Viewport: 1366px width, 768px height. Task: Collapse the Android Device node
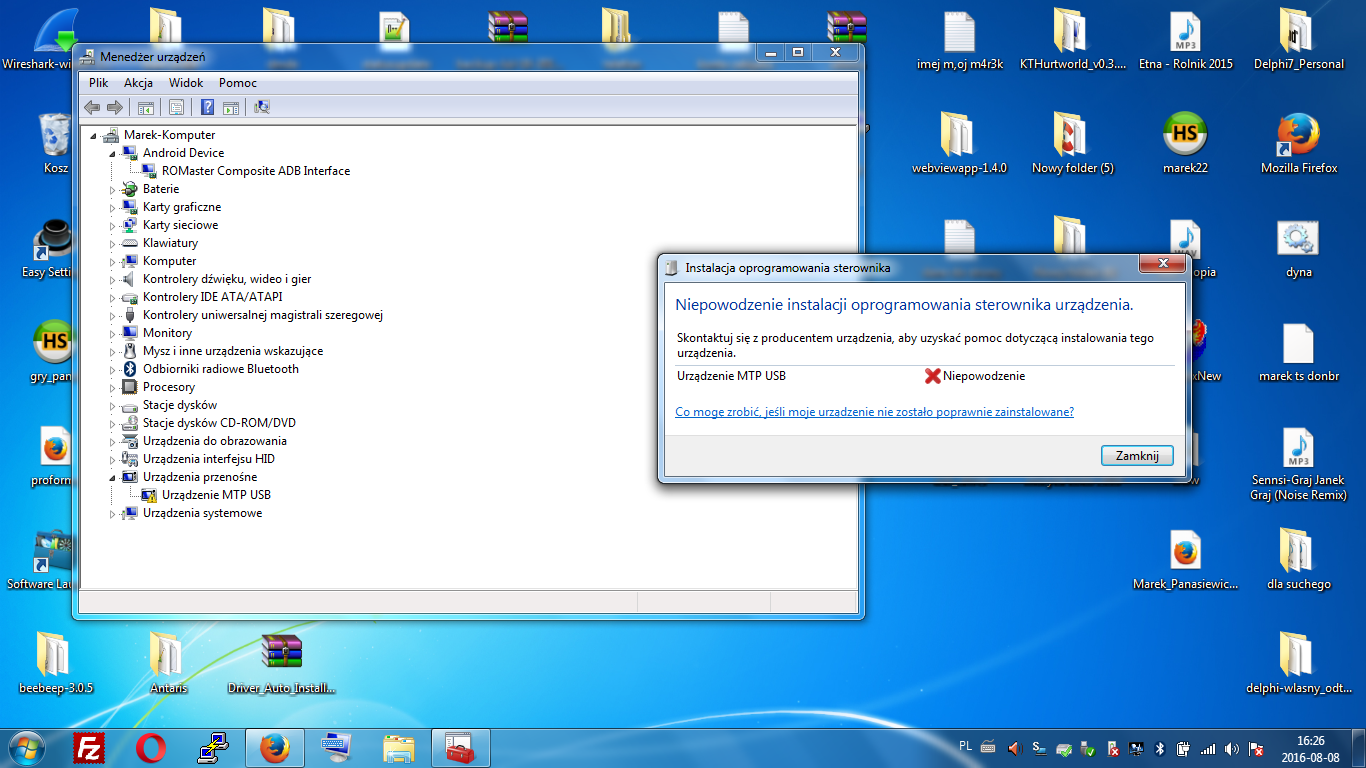(113, 153)
